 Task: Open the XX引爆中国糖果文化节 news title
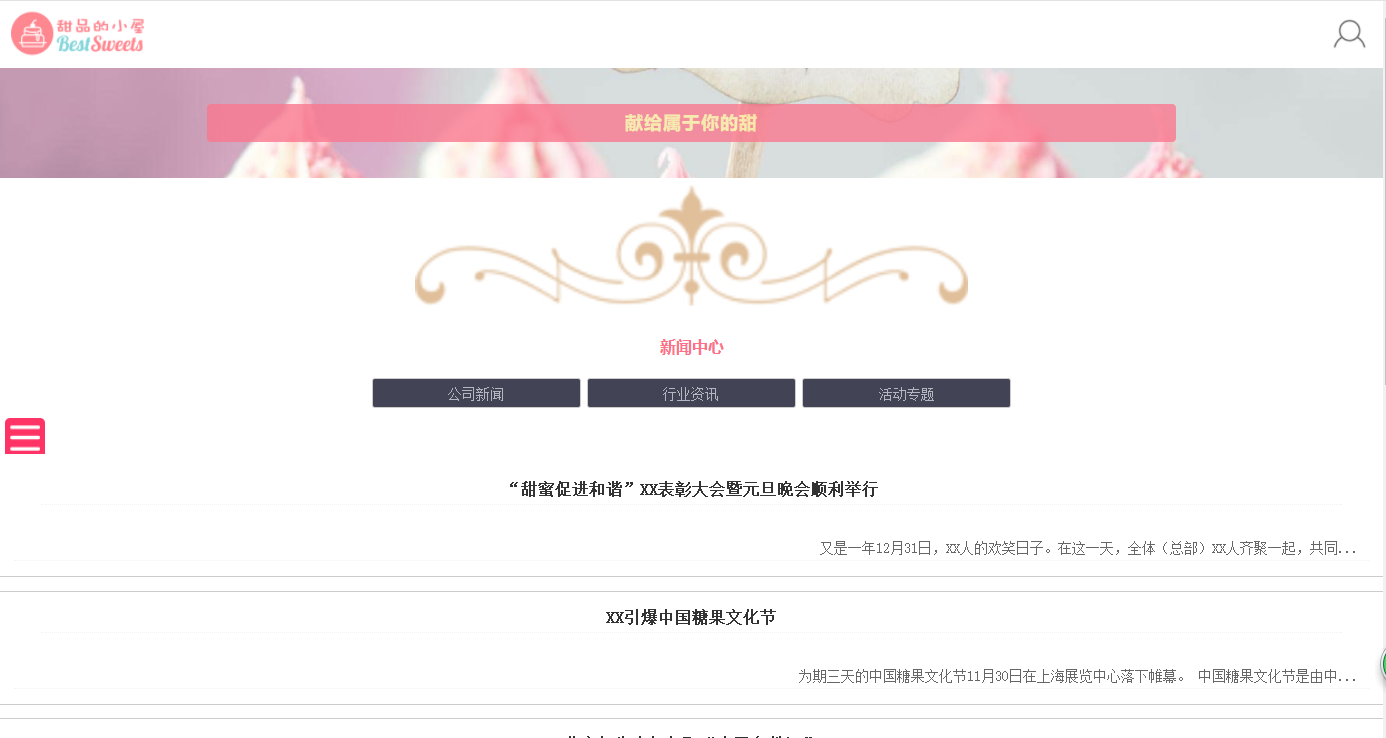coord(691,617)
